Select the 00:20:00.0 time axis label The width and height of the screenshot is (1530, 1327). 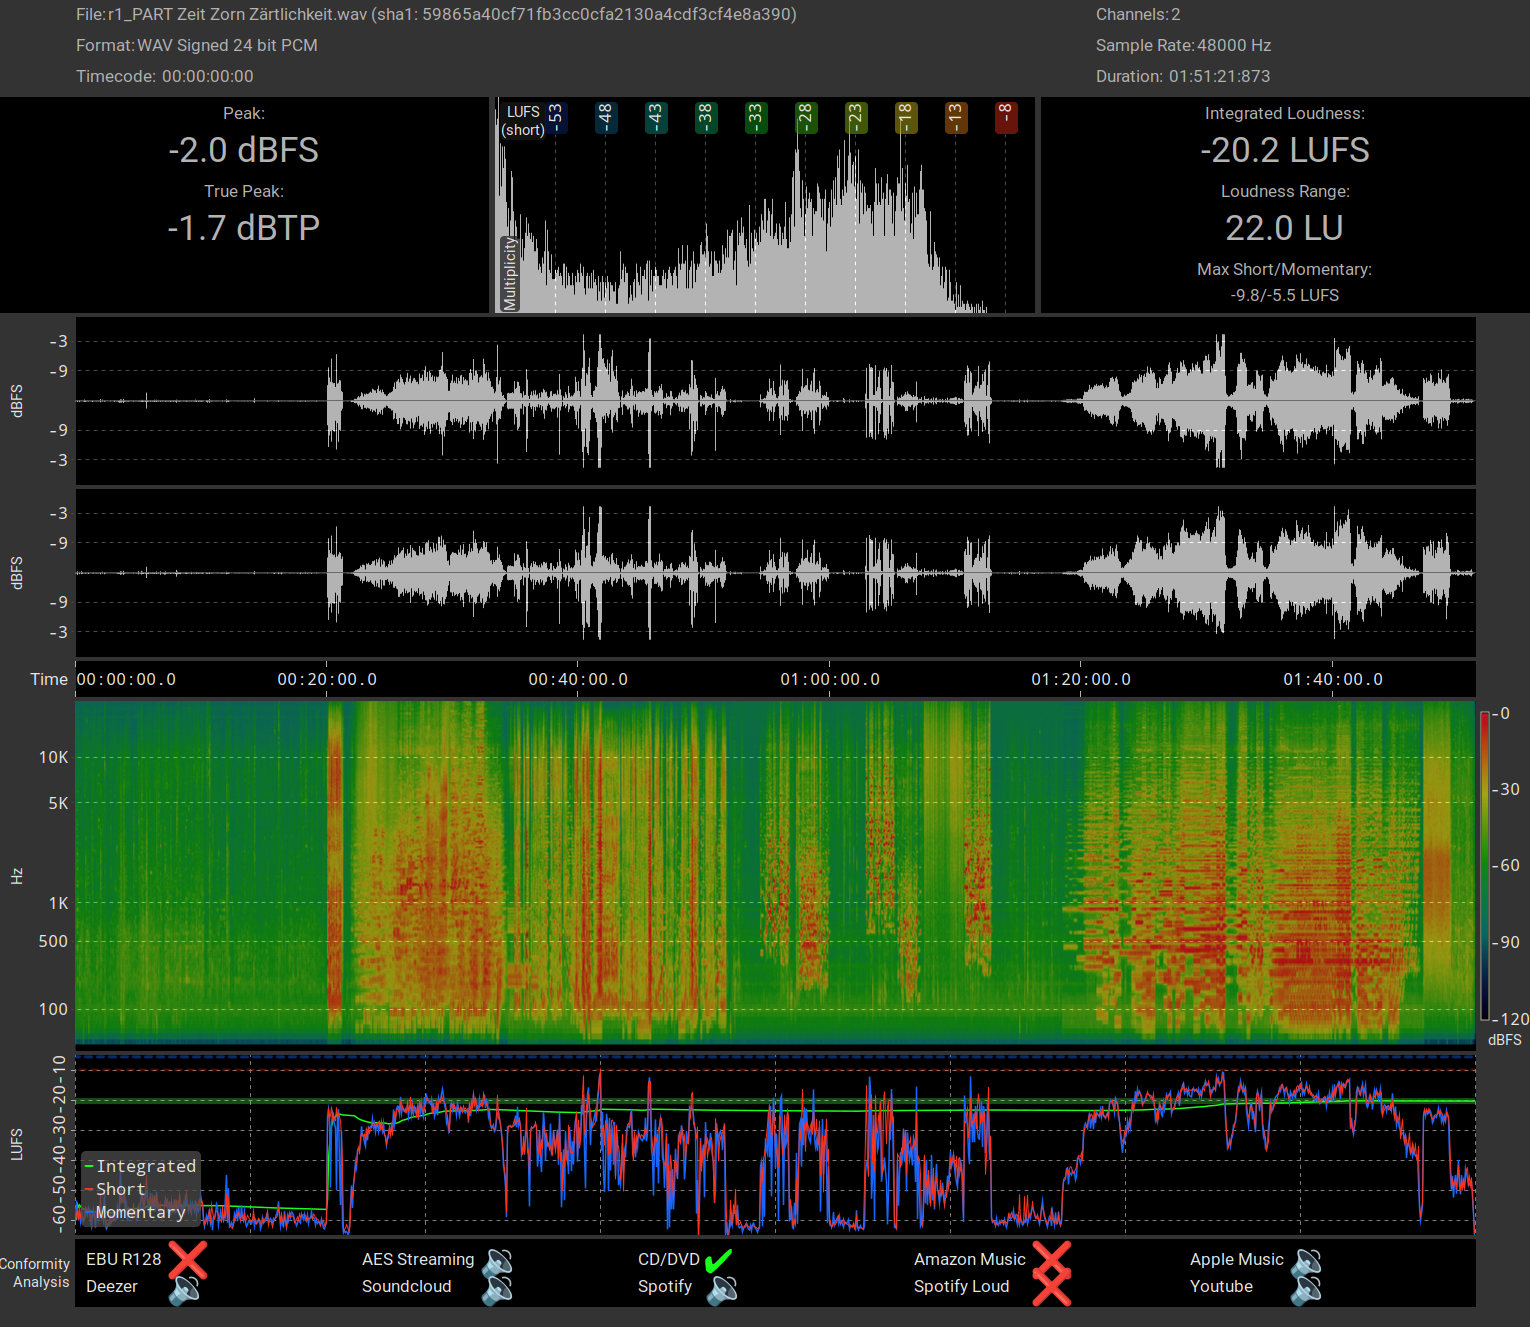327,680
